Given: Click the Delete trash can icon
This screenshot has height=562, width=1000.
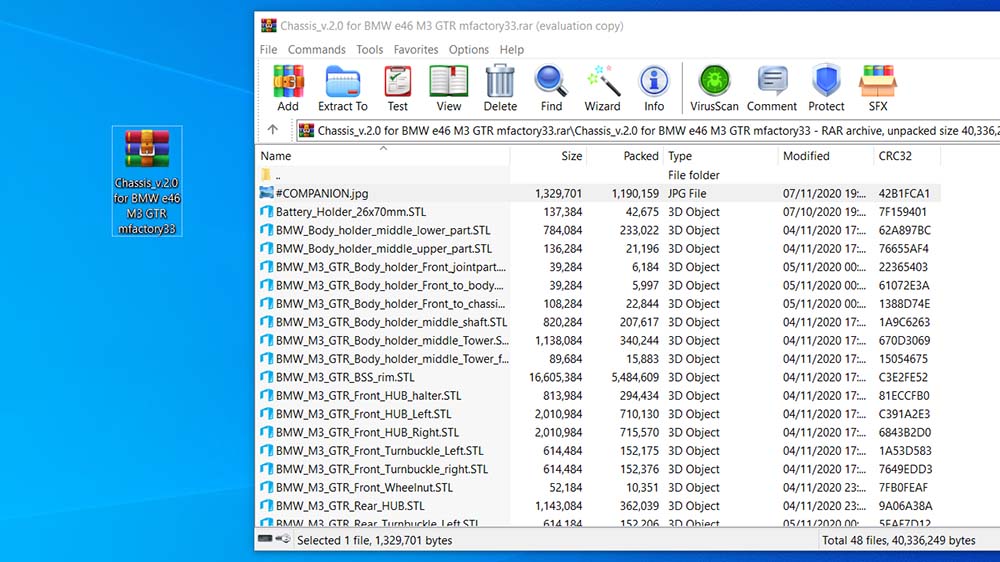Looking at the screenshot, I should (x=500, y=88).
